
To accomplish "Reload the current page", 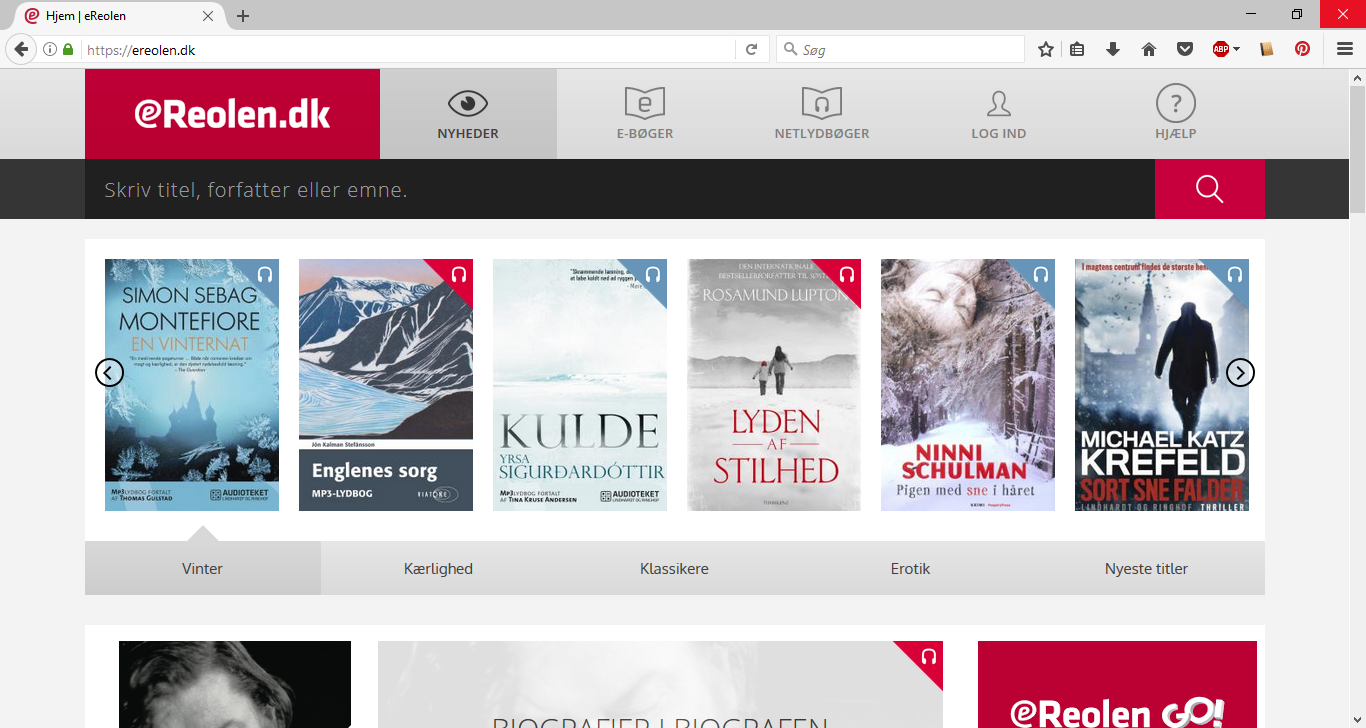I will 752,49.
